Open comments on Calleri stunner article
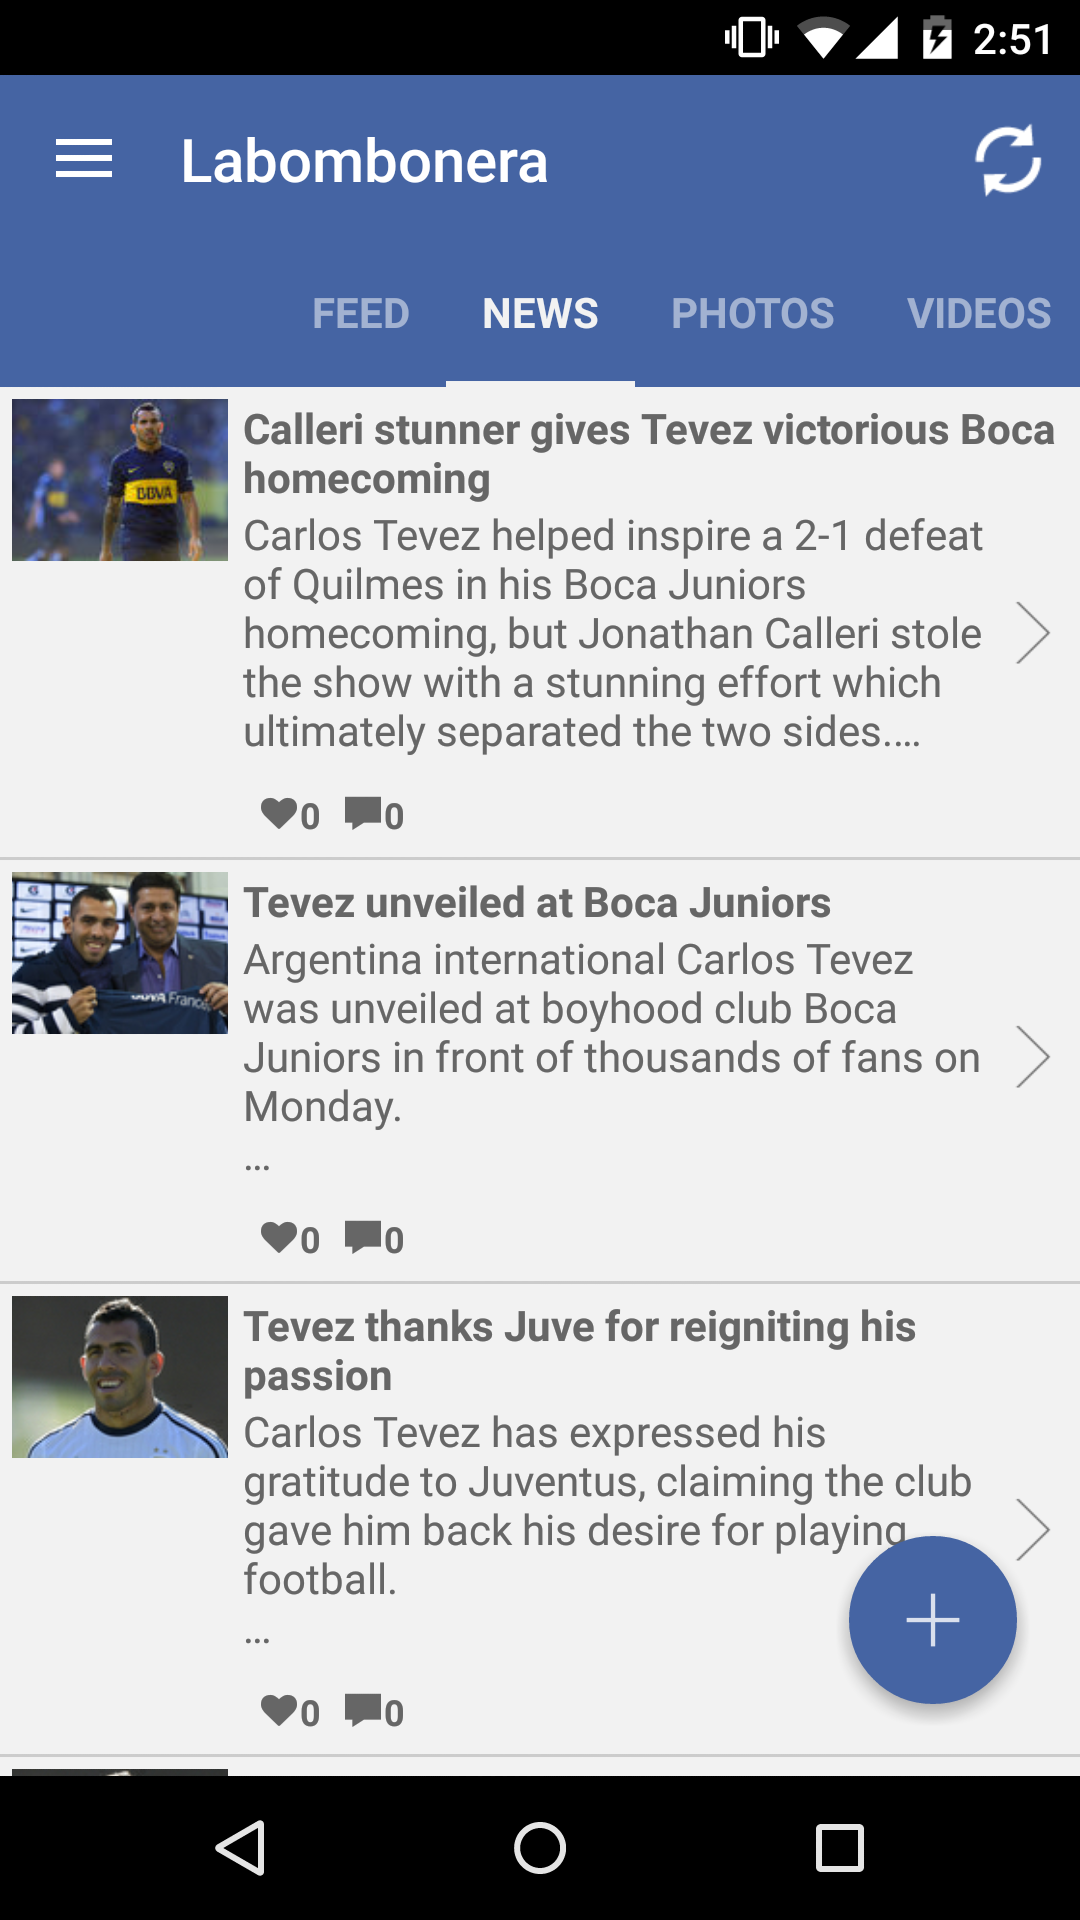This screenshot has height=1920, width=1080. [363, 814]
